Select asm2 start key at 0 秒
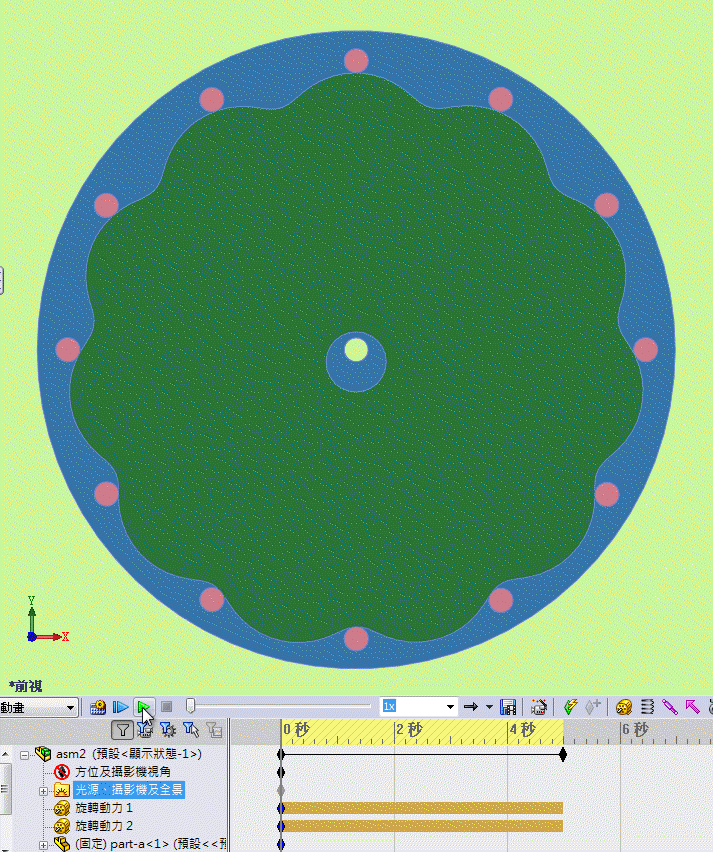The width and height of the screenshot is (713, 852). 281,754
